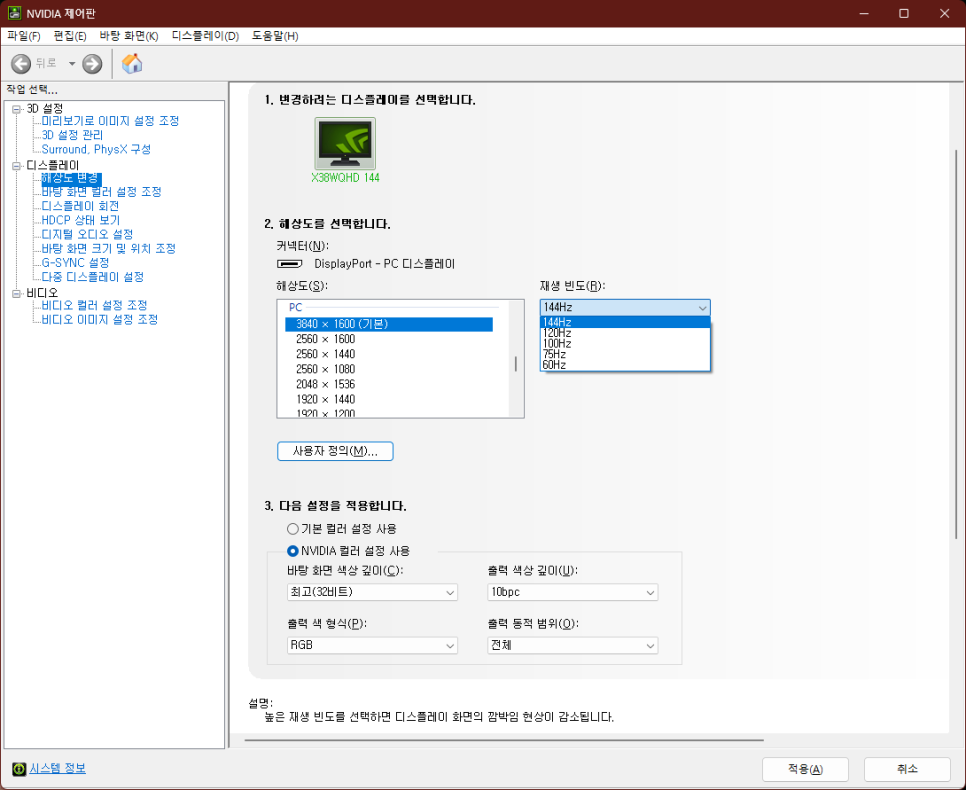The height and width of the screenshot is (790, 966).
Task: Open 출력 동적 범위 전체 dropdown
Action: 572,645
